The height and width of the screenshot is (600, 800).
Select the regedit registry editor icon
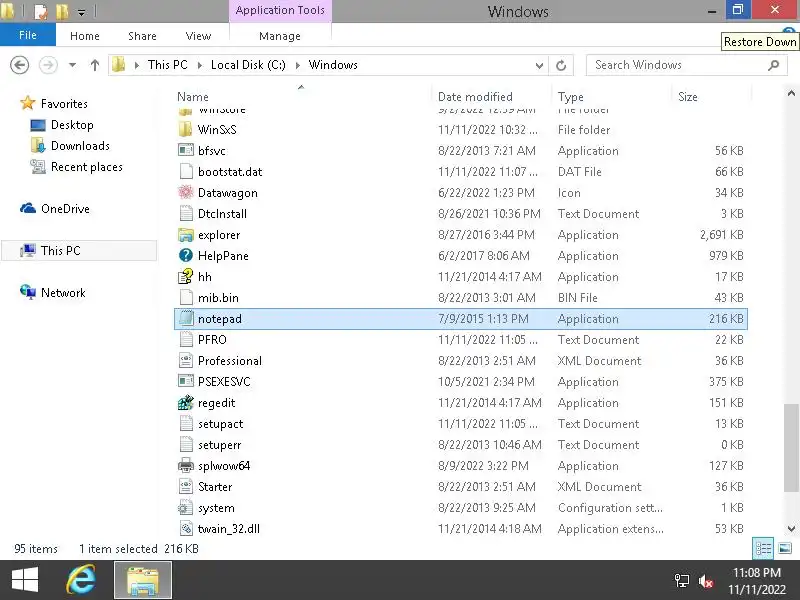[x=186, y=403]
